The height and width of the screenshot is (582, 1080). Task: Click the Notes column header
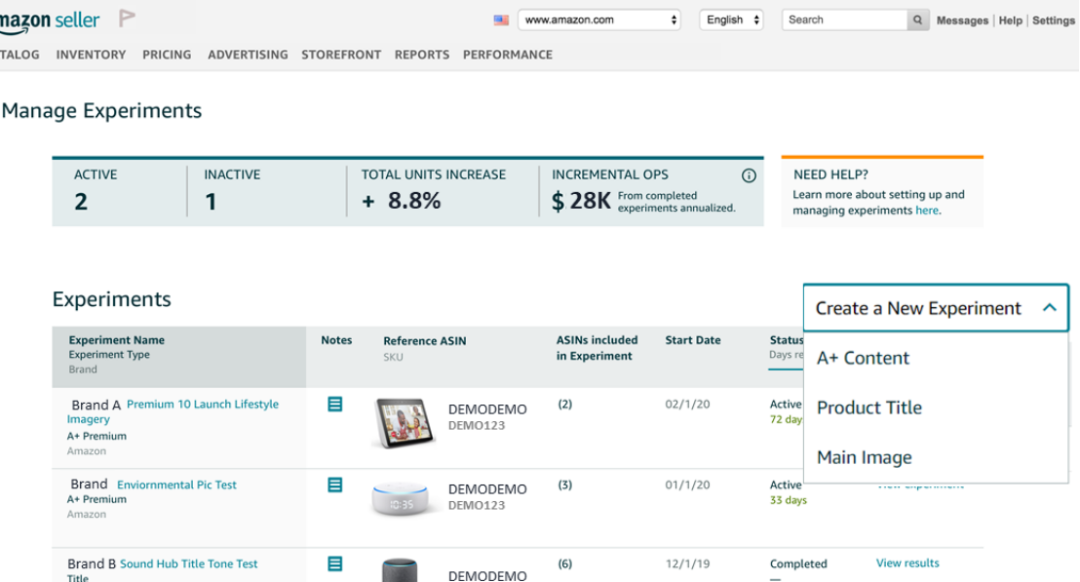(336, 340)
